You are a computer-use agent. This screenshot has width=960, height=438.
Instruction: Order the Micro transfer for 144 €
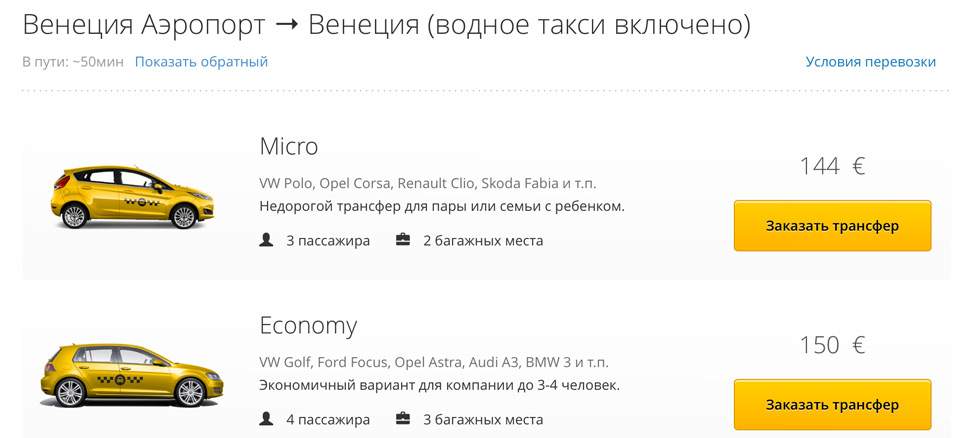point(832,226)
